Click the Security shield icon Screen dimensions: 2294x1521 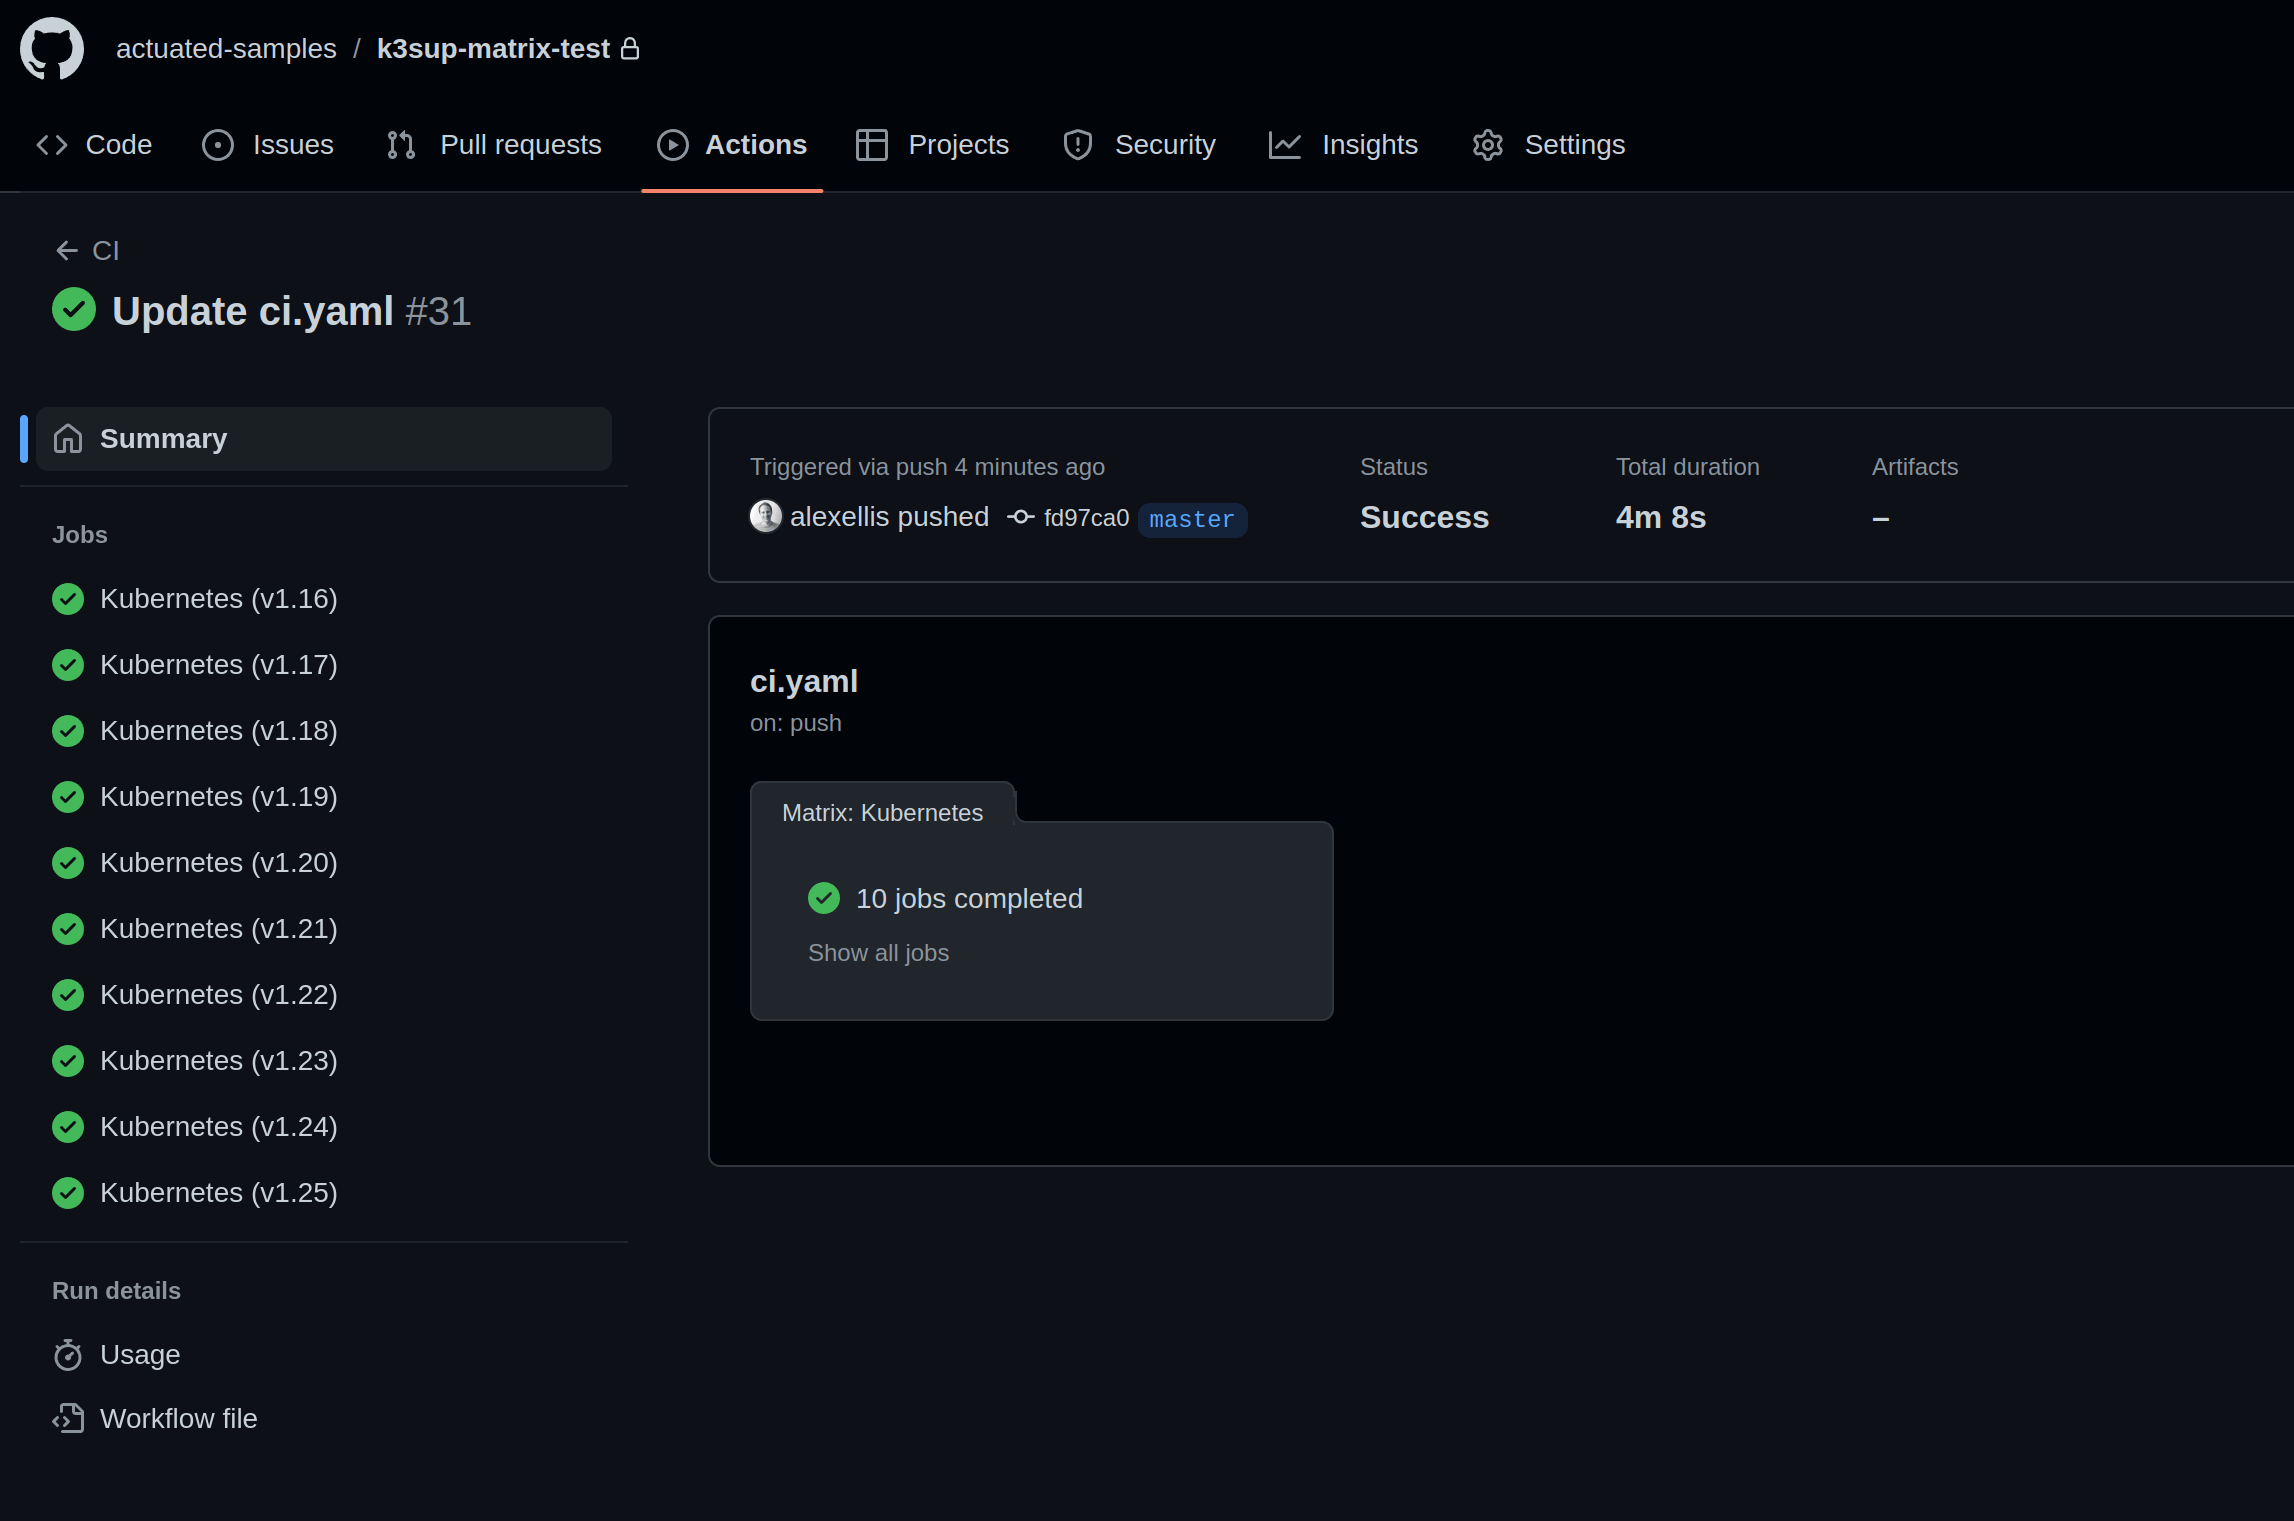[x=1077, y=144]
